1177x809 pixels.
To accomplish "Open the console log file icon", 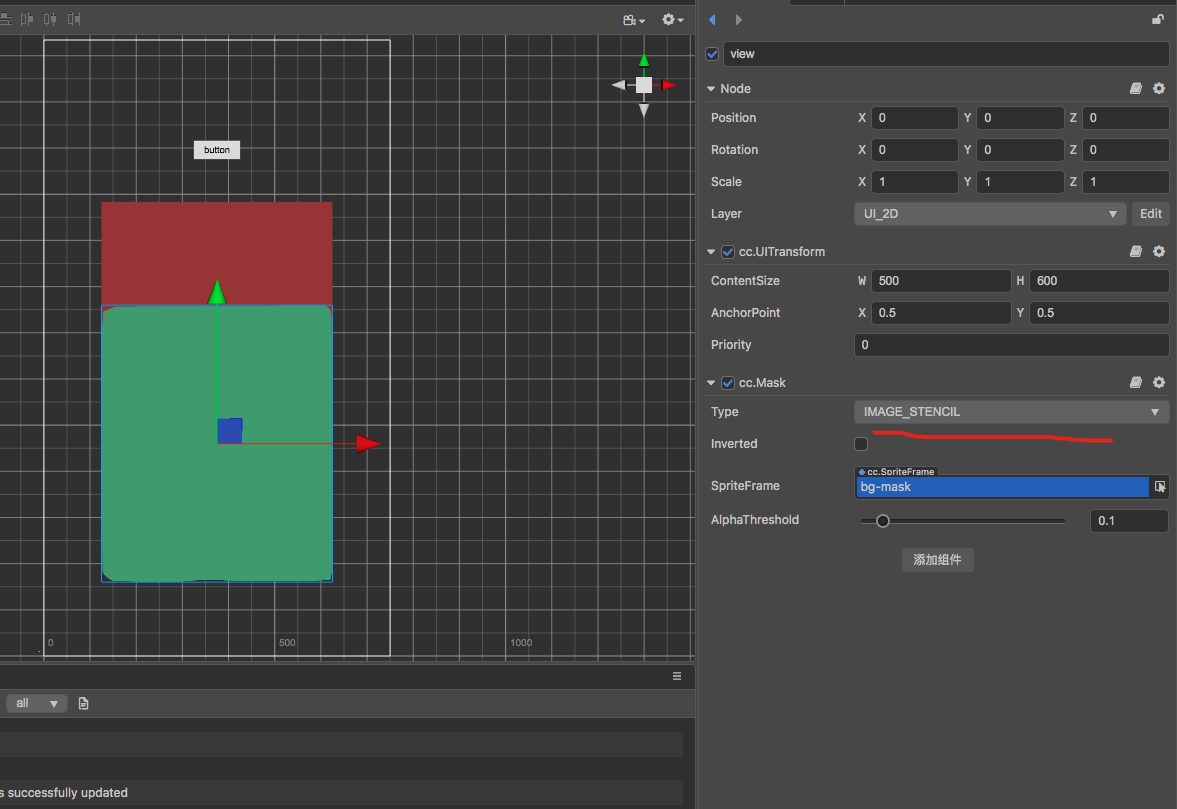I will 84,703.
